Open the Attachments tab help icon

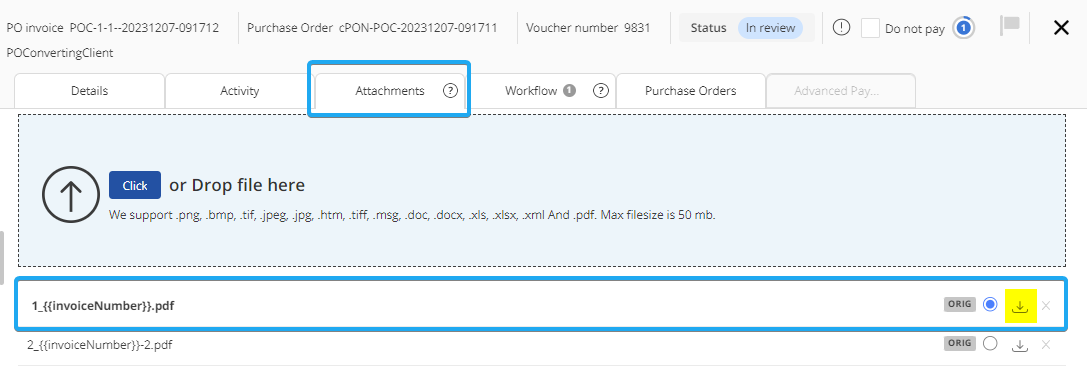tap(451, 91)
